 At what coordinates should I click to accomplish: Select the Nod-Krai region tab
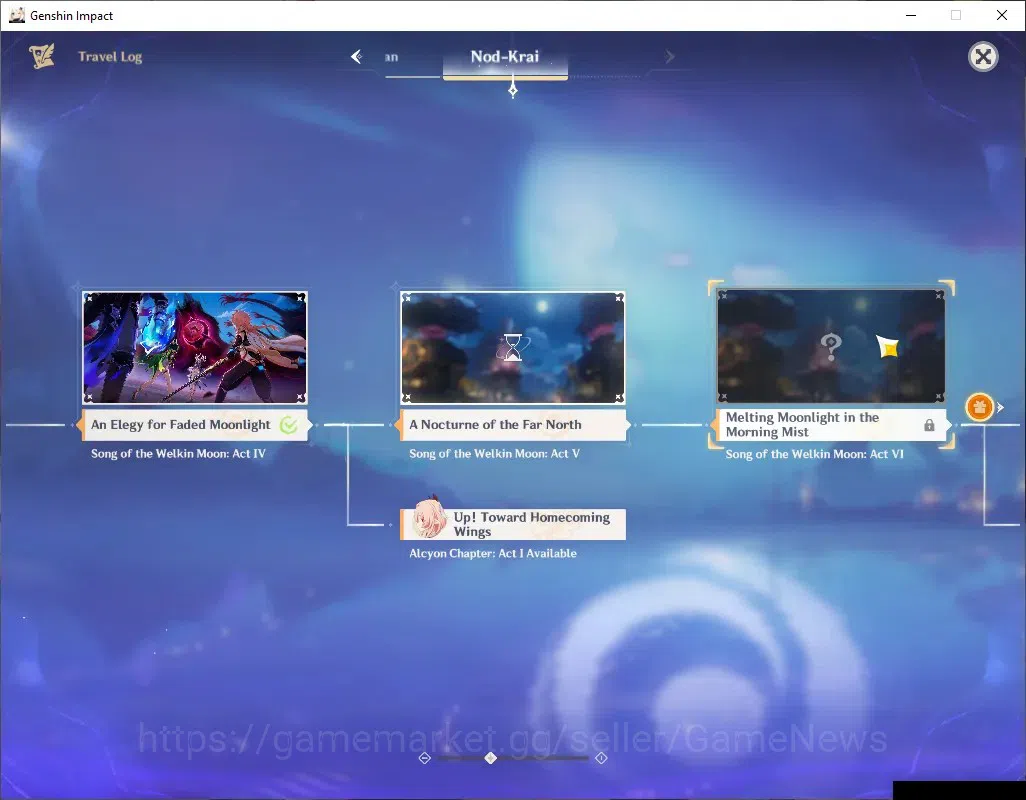pos(505,57)
